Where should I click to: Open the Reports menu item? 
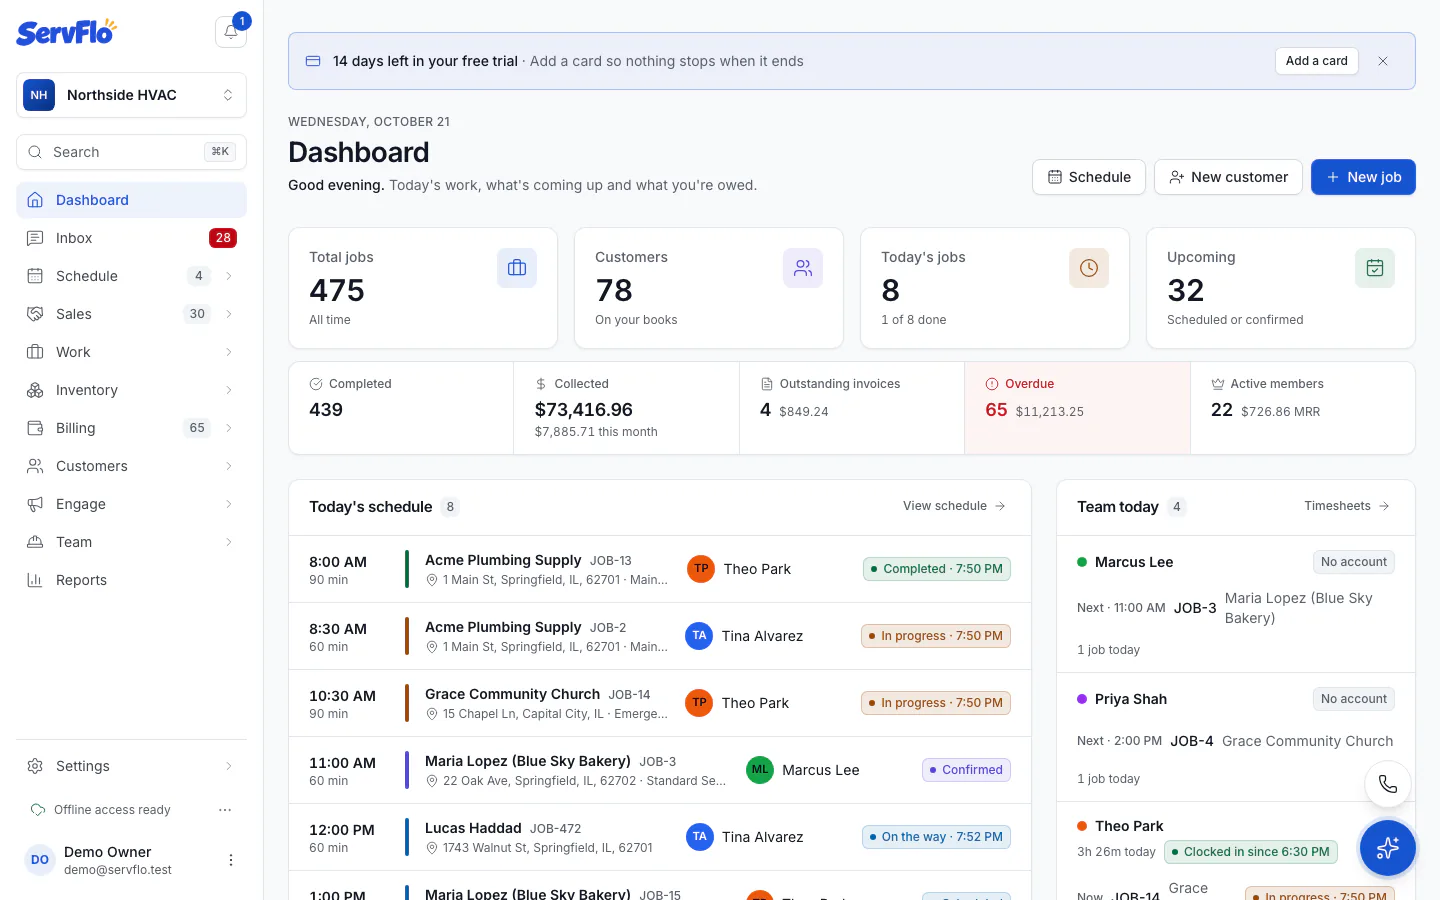coord(131,580)
